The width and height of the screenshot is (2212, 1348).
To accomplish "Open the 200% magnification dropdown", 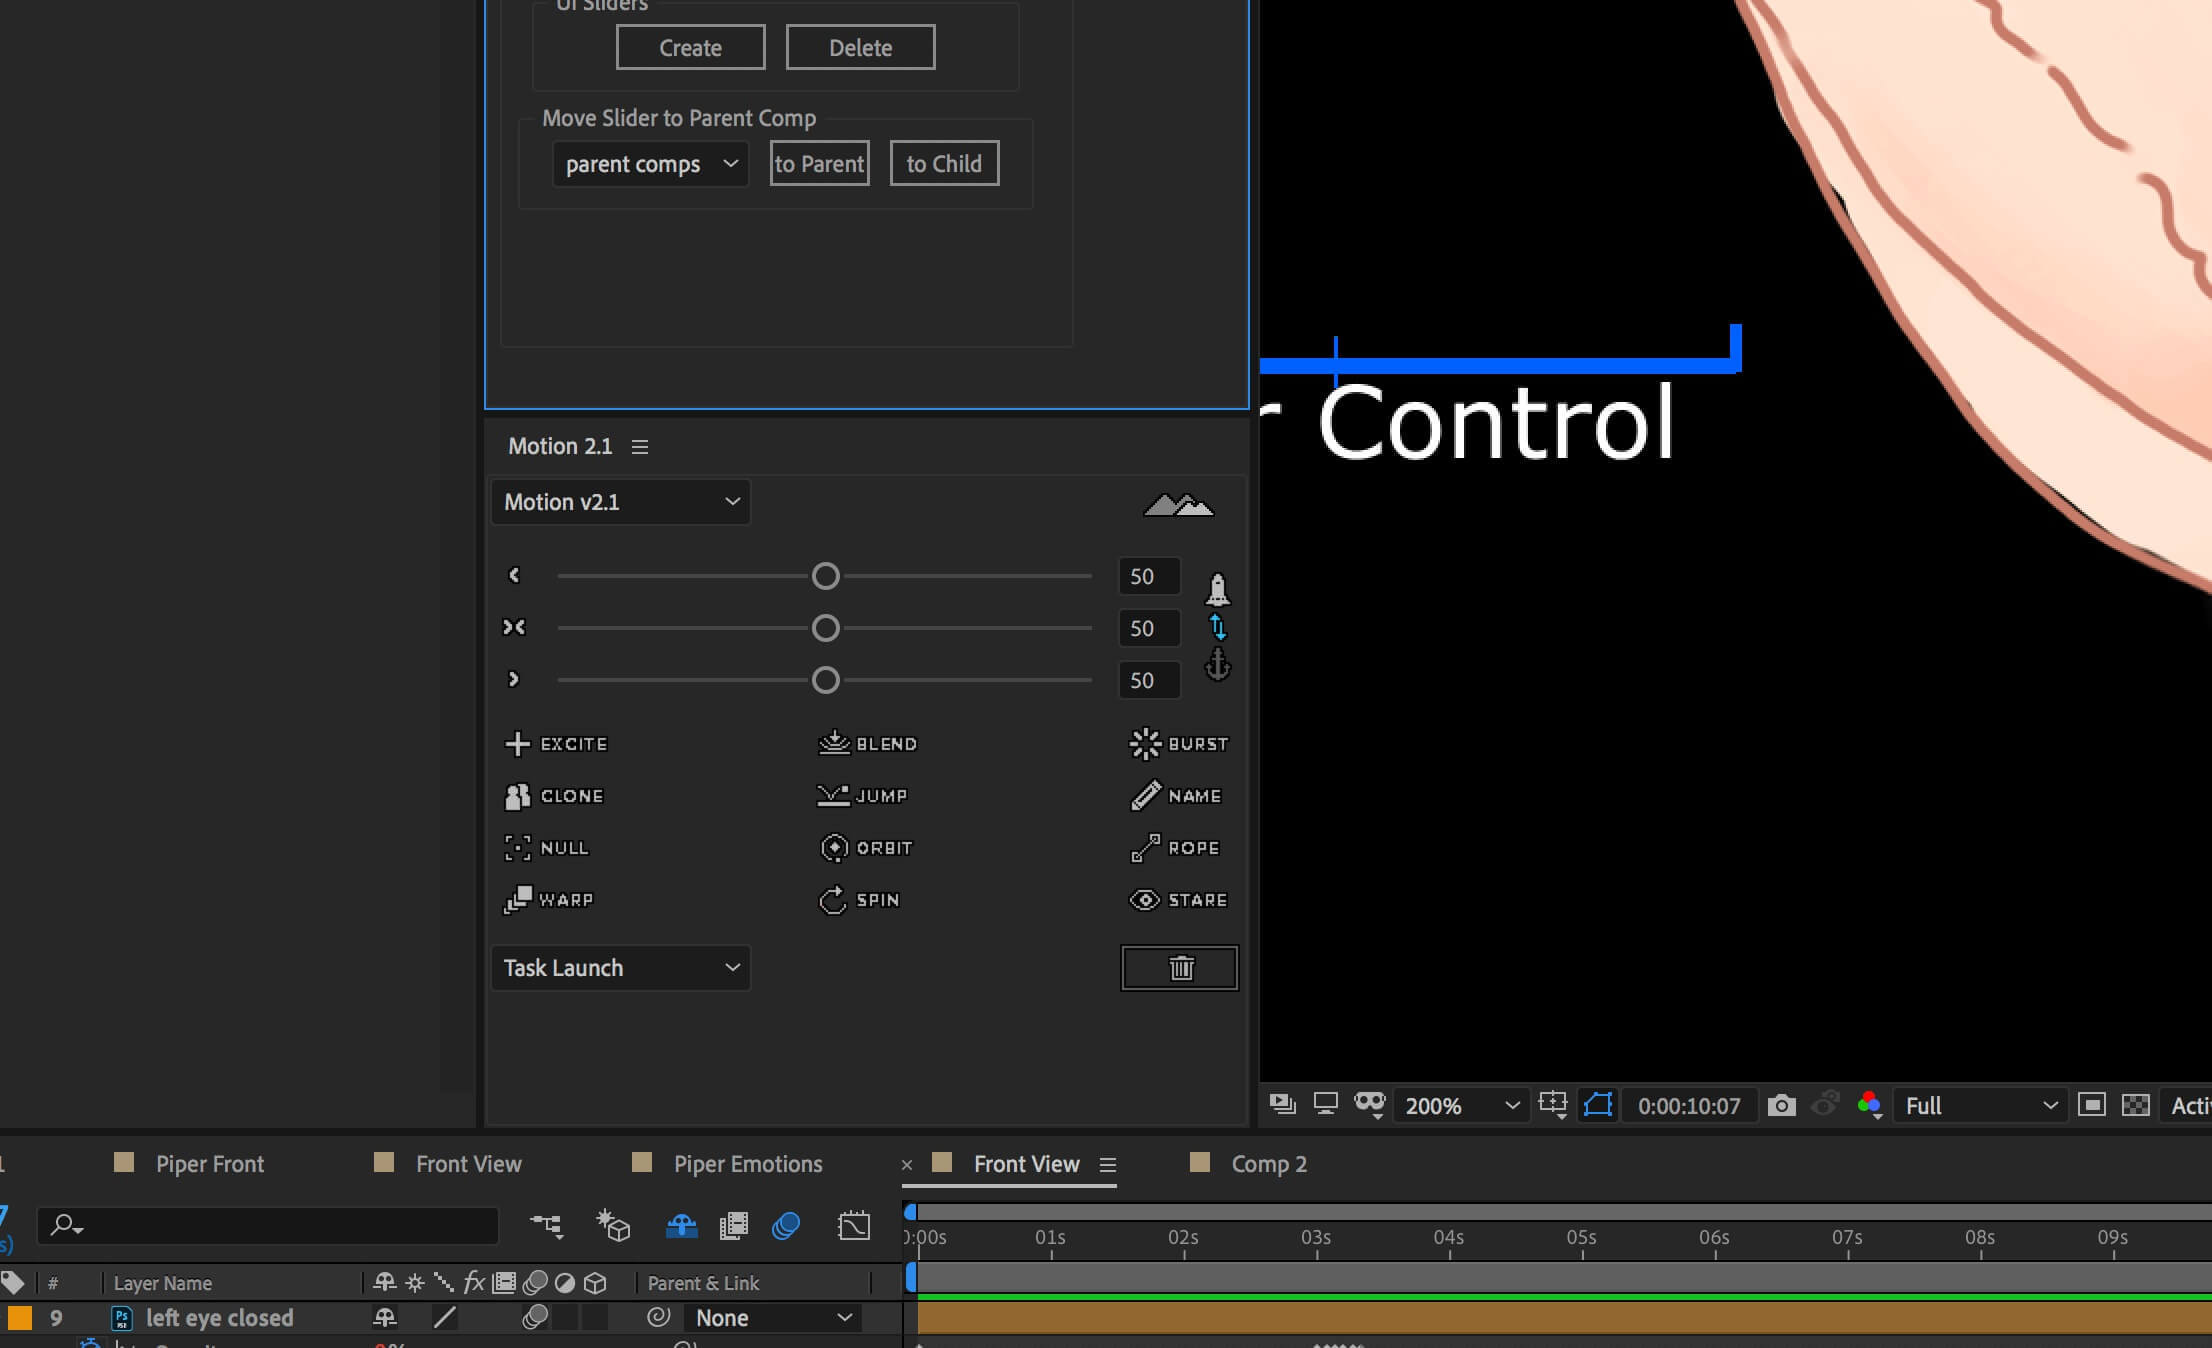I will 1460,1105.
